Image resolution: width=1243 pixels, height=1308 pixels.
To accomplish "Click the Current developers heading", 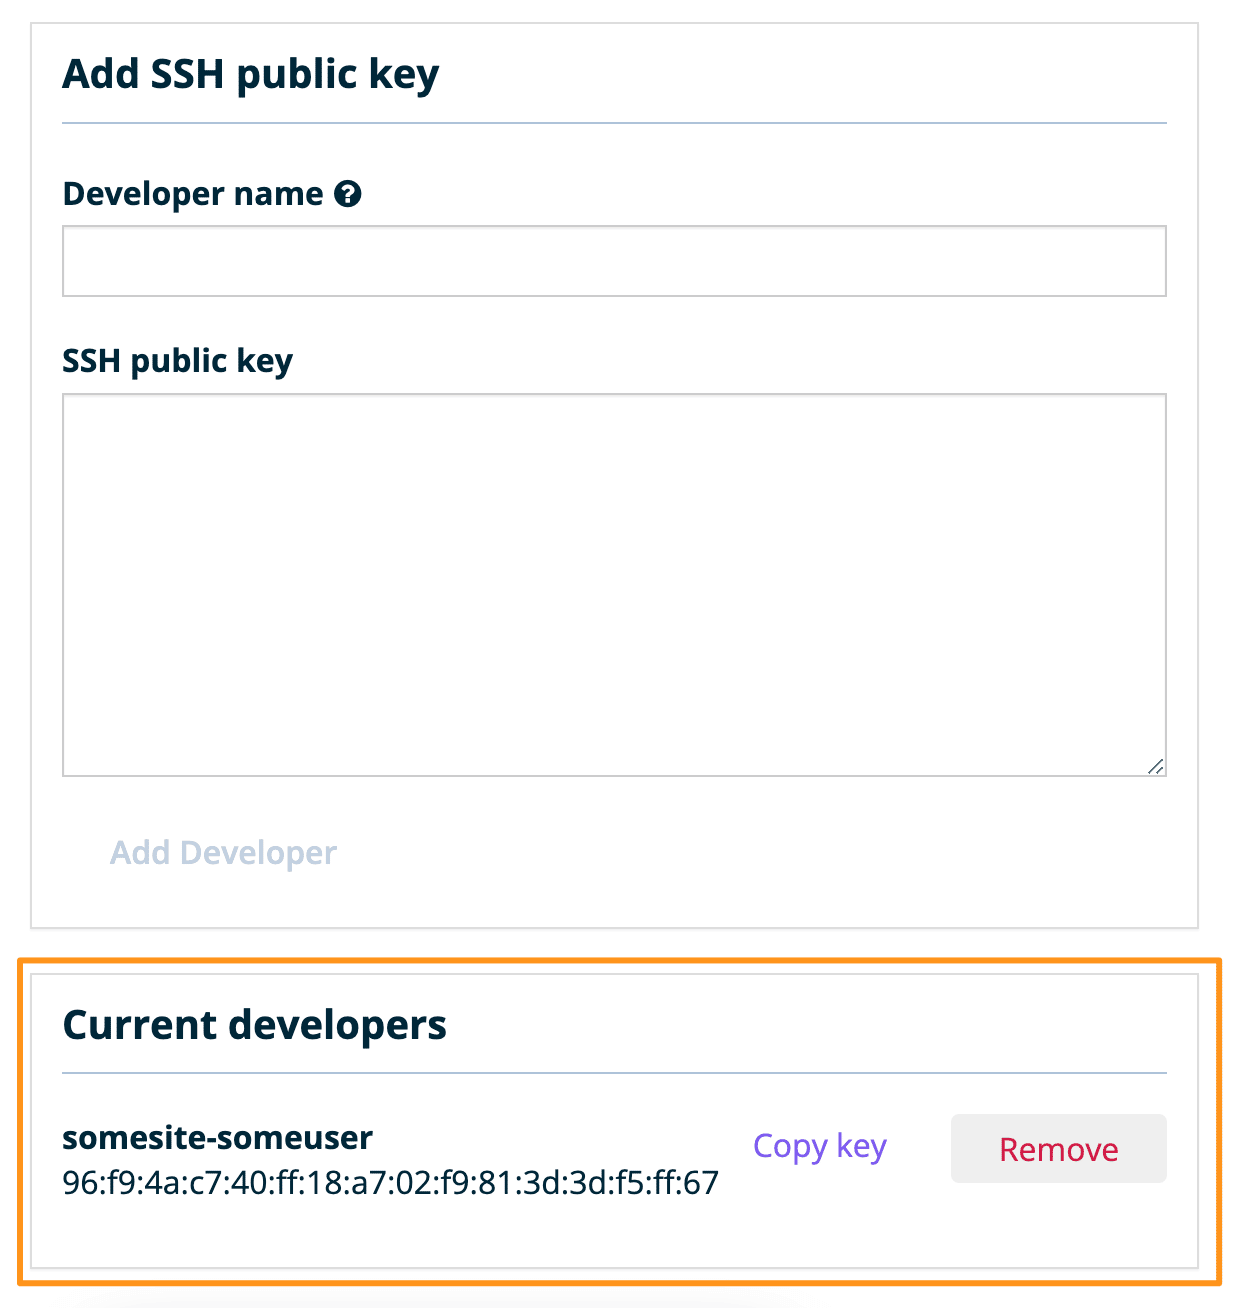I will click(x=255, y=1023).
